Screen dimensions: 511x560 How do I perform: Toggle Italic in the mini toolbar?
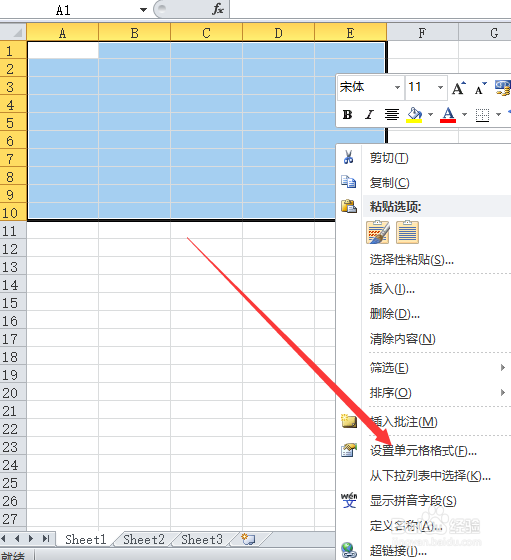click(369, 115)
